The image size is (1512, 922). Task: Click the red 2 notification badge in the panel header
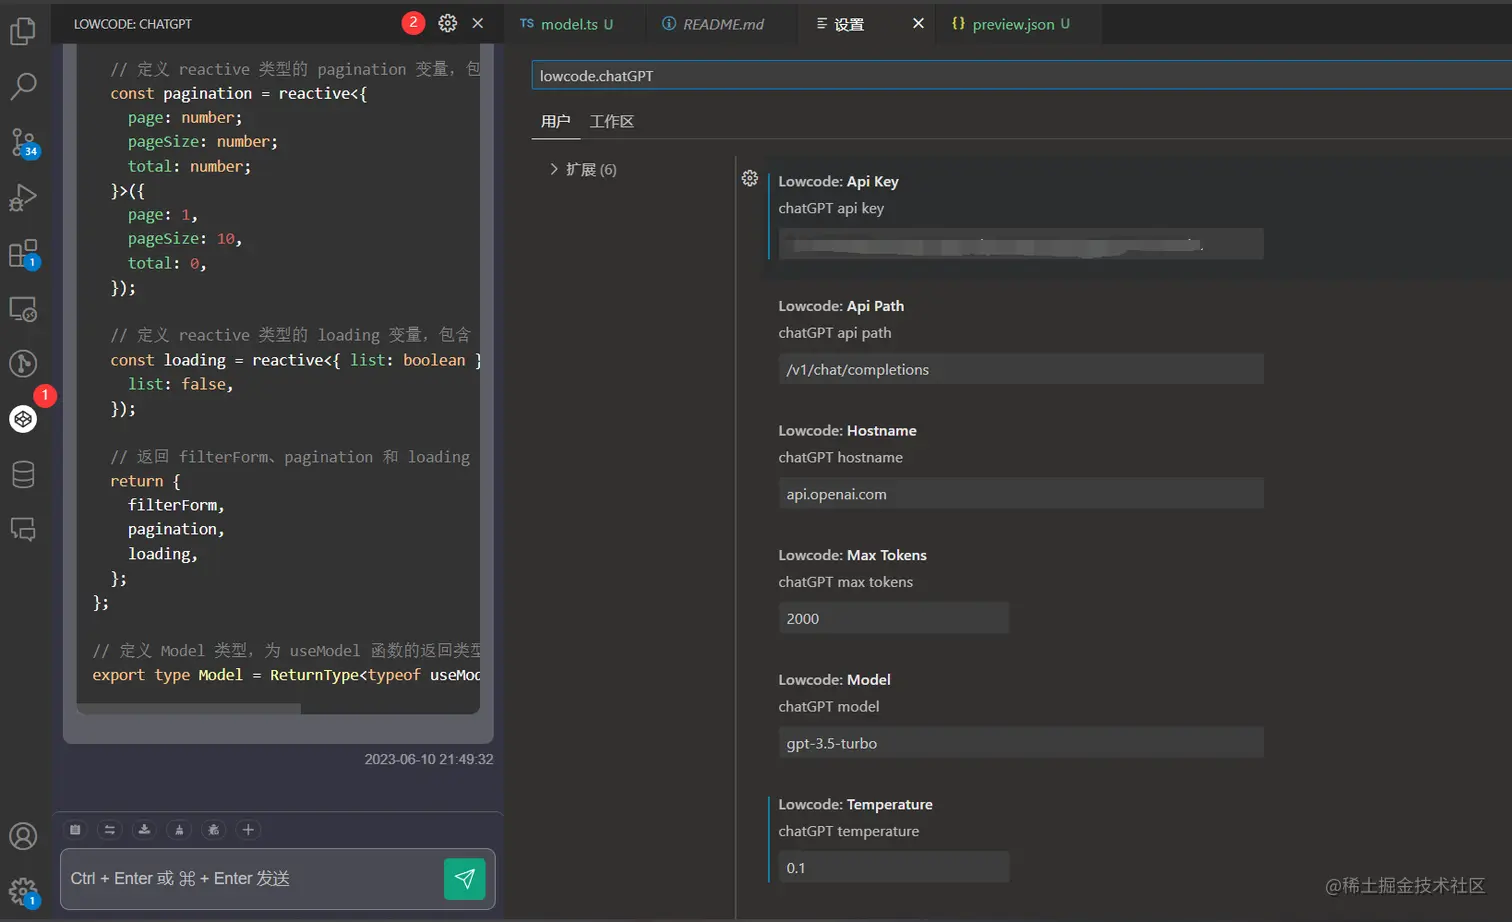pos(413,23)
